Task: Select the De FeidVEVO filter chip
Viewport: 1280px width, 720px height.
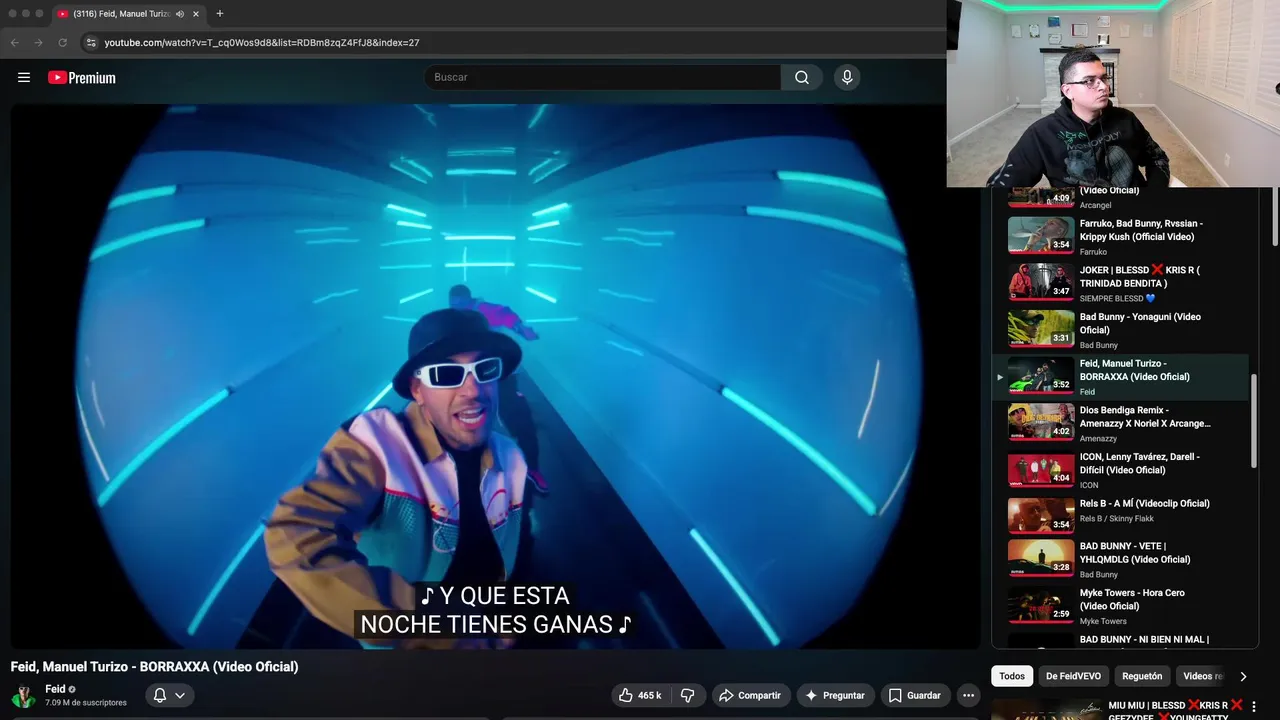Action: (x=1073, y=676)
